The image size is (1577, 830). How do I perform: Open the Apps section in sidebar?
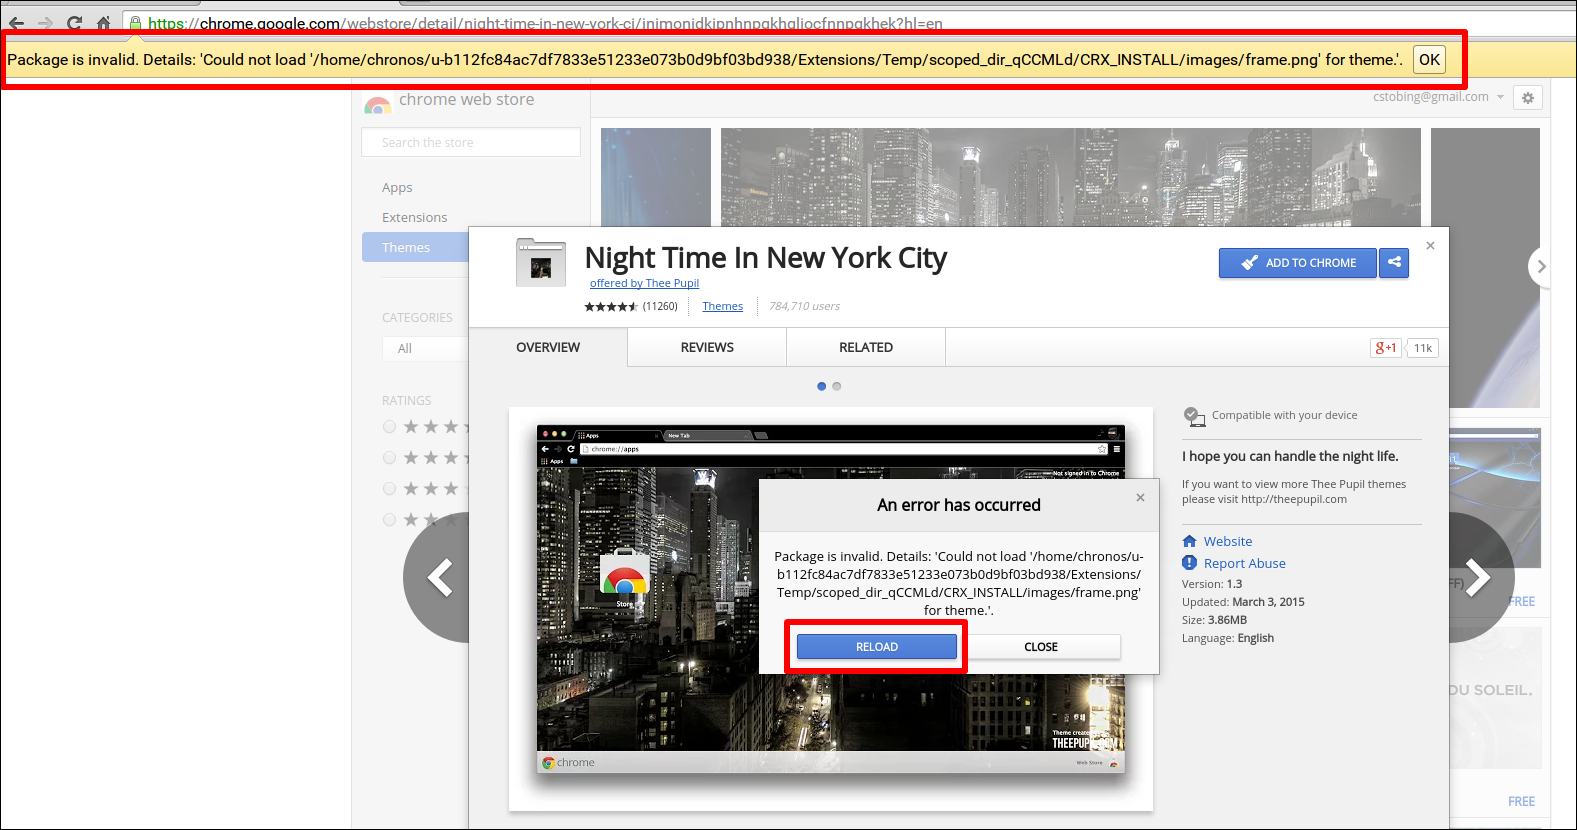pyautogui.click(x=397, y=188)
